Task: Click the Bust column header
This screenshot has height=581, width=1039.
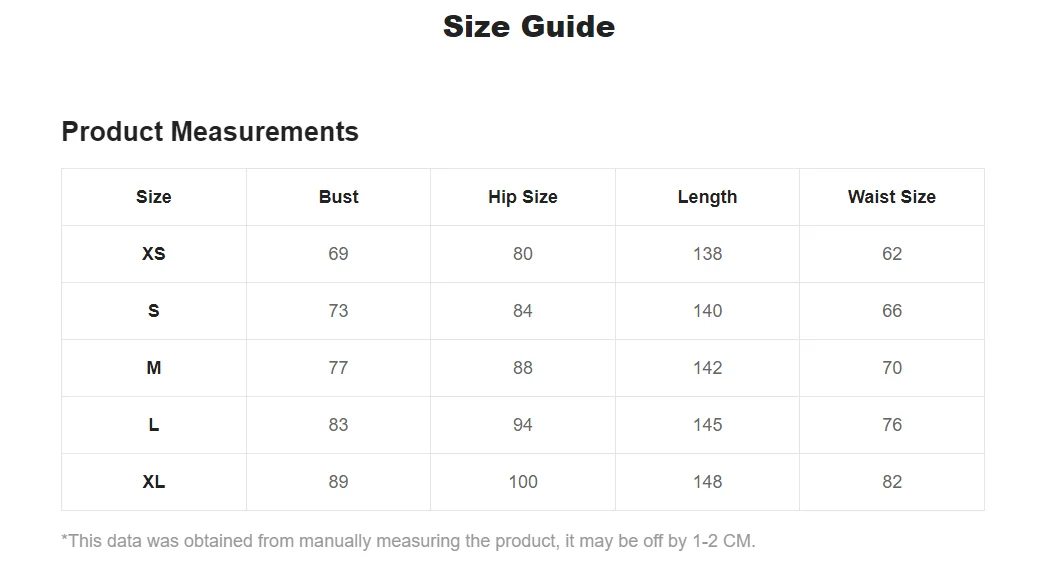Action: tap(338, 197)
